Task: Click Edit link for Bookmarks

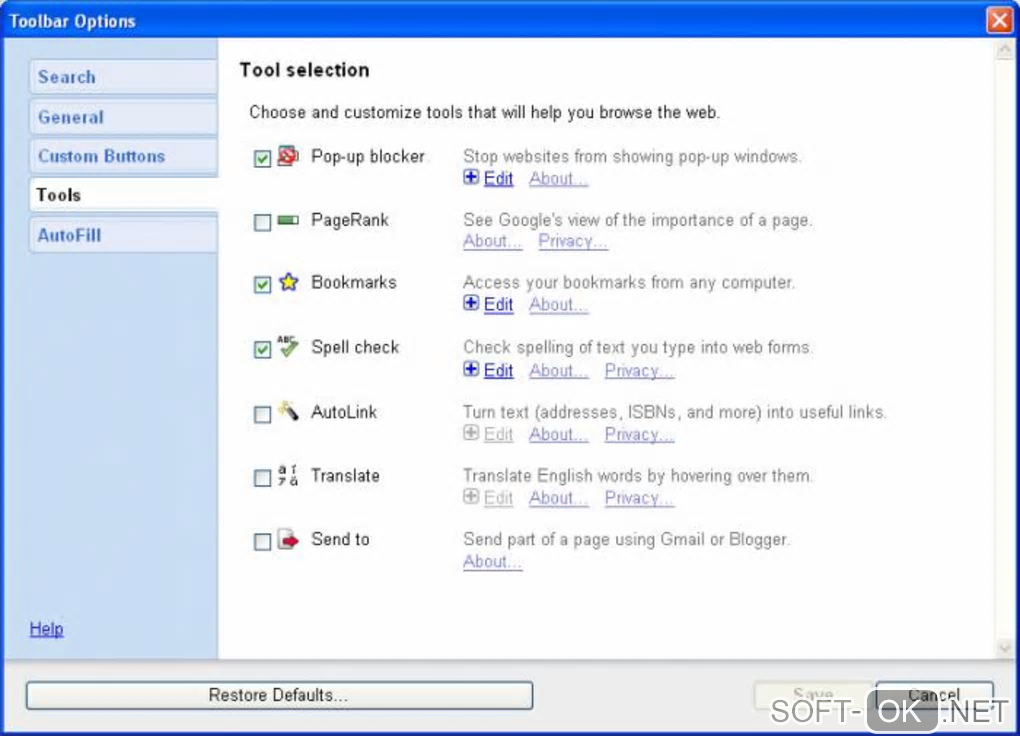Action: [x=498, y=305]
